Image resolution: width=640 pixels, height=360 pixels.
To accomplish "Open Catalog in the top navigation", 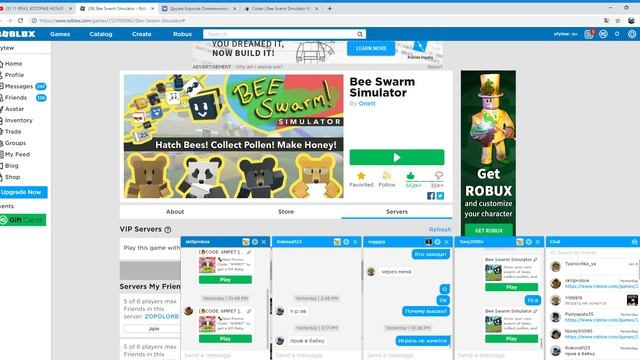I will [101, 34].
